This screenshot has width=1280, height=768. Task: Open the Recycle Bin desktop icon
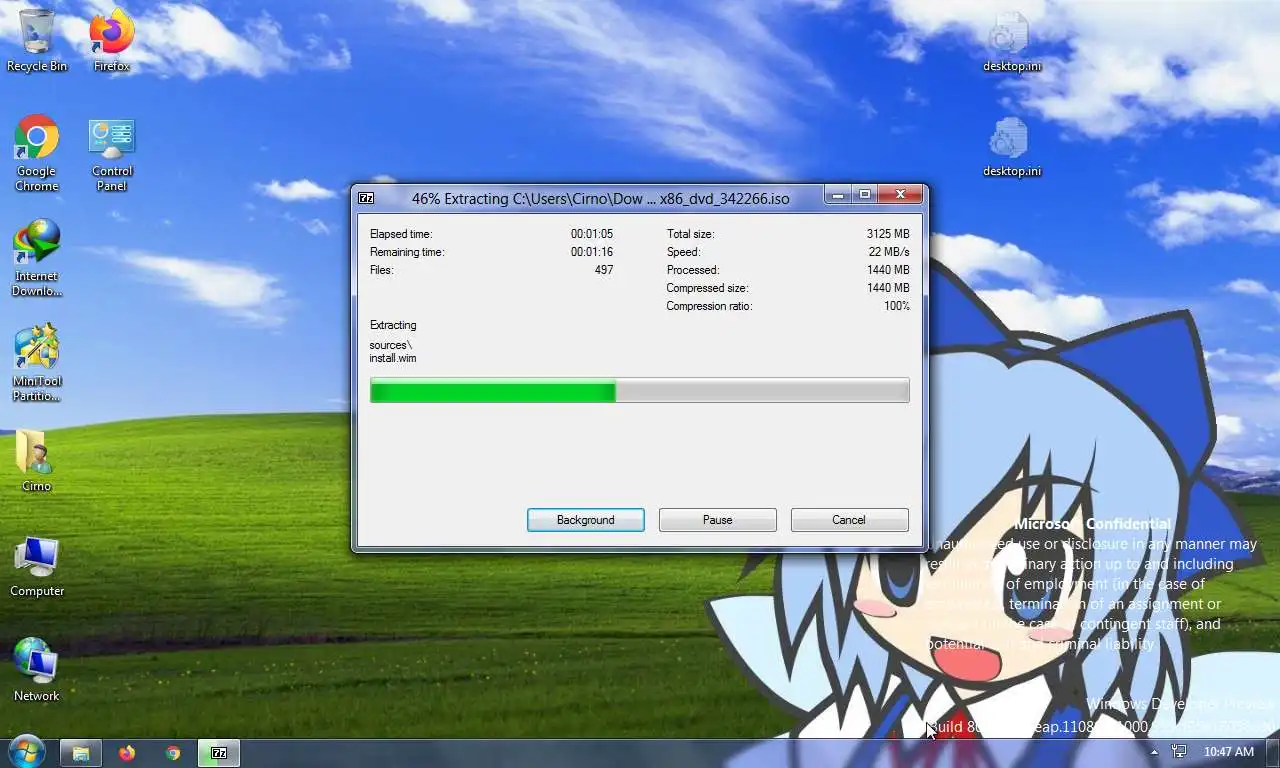coord(37,42)
